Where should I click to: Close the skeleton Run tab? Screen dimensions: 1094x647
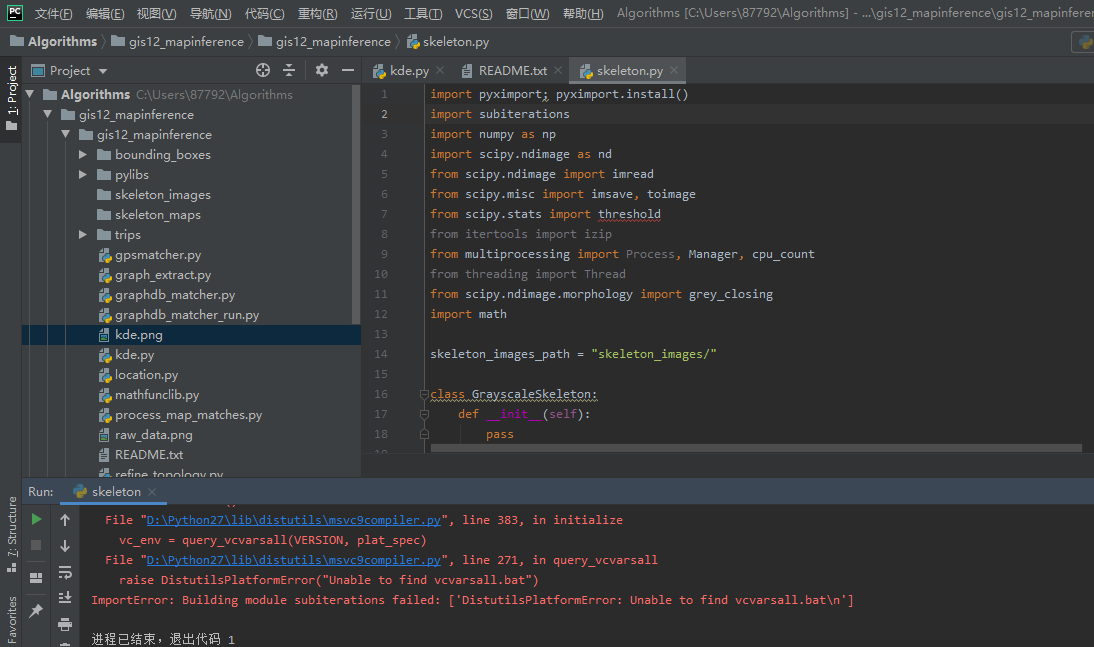click(x=151, y=491)
